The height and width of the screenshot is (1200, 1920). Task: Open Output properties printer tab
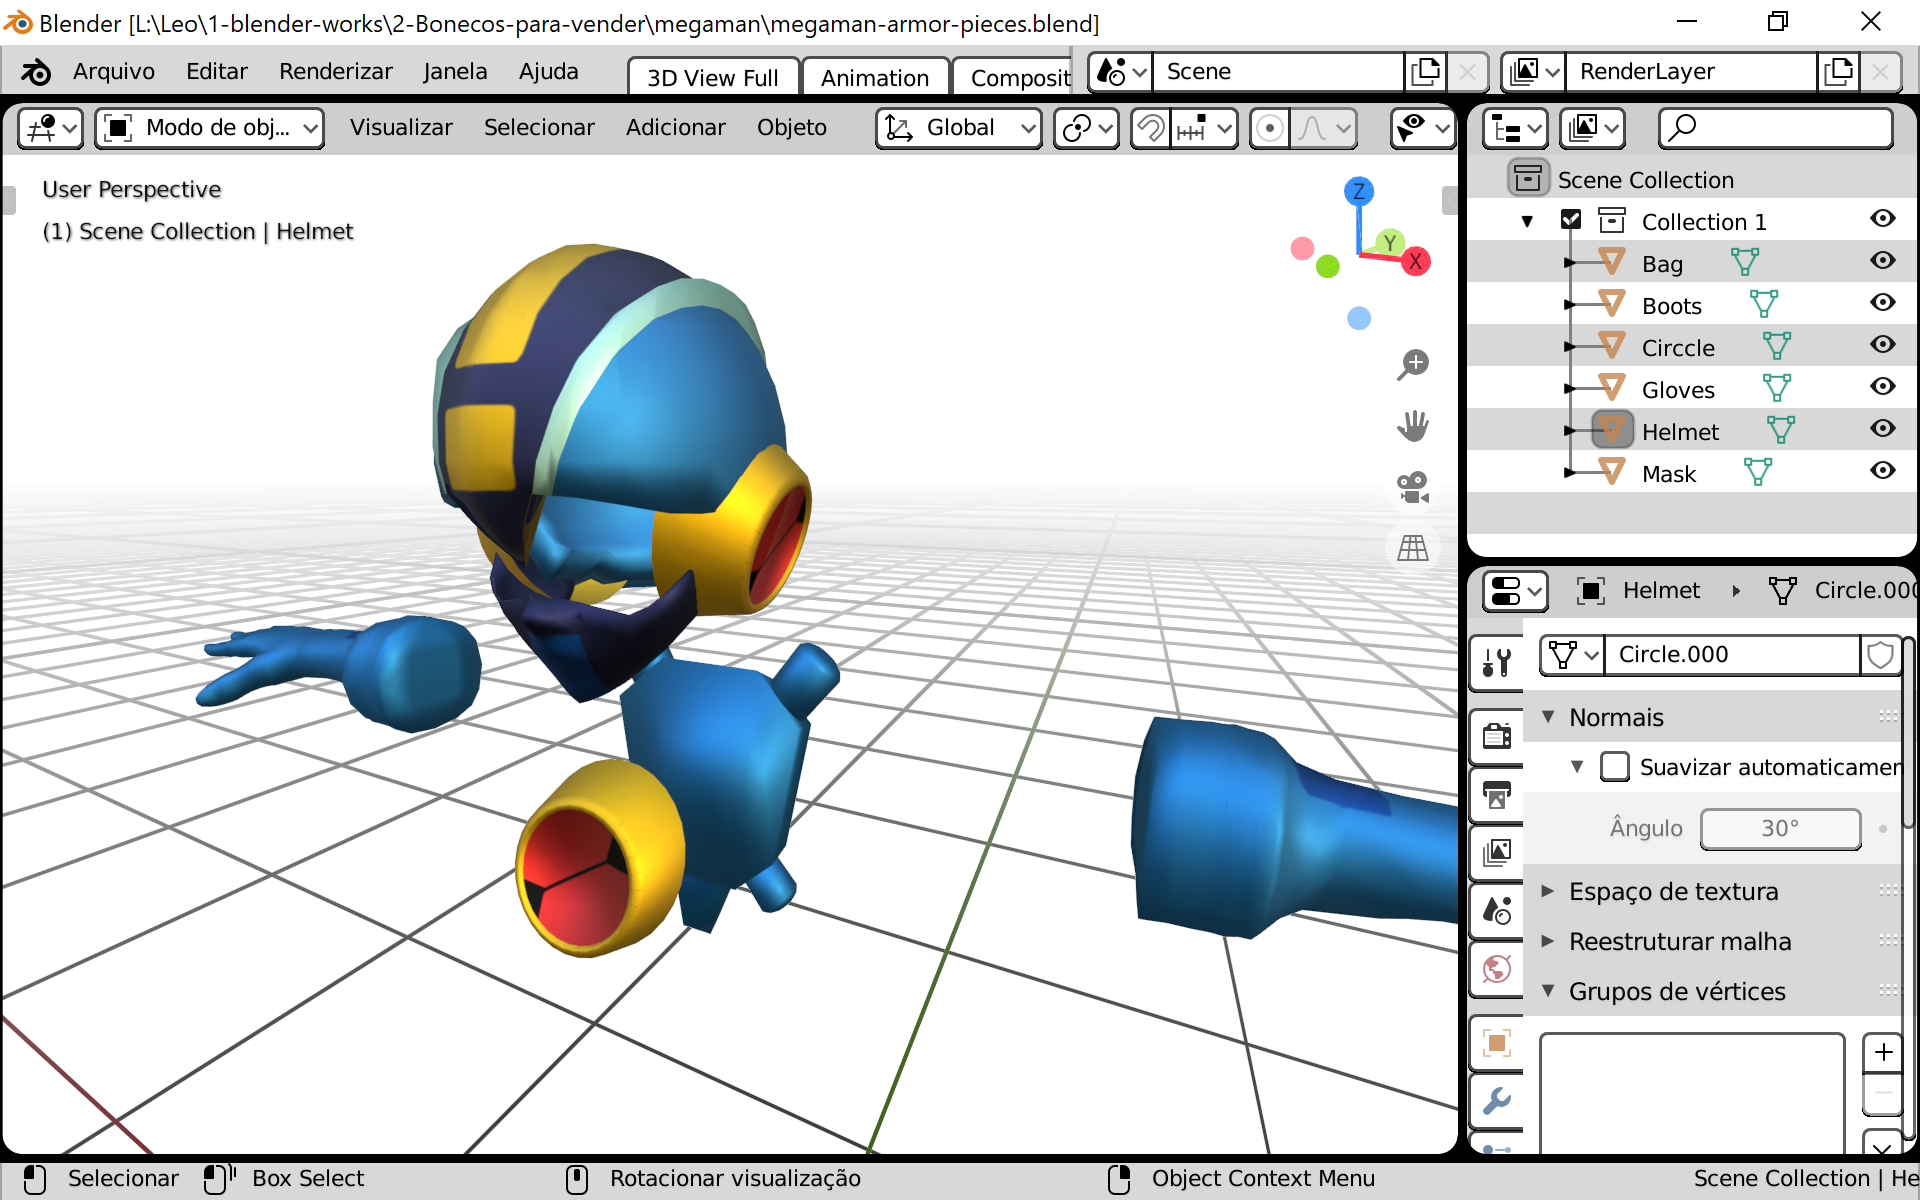pos(1497,795)
